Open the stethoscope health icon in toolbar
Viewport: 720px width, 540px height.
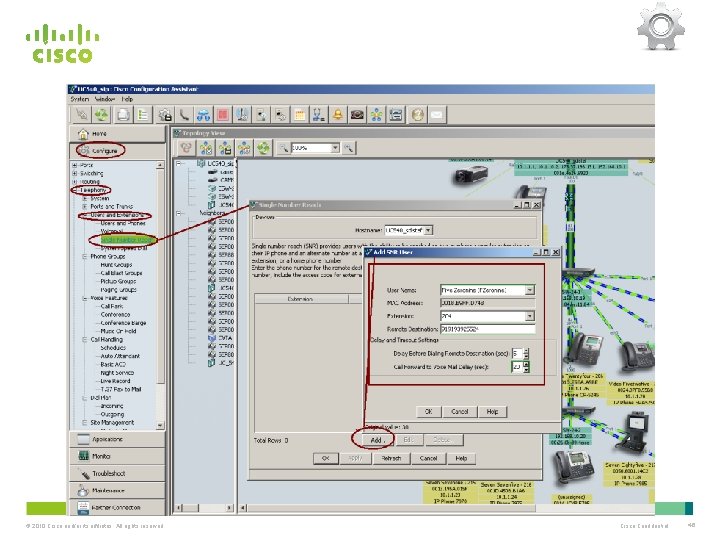[x=318, y=114]
